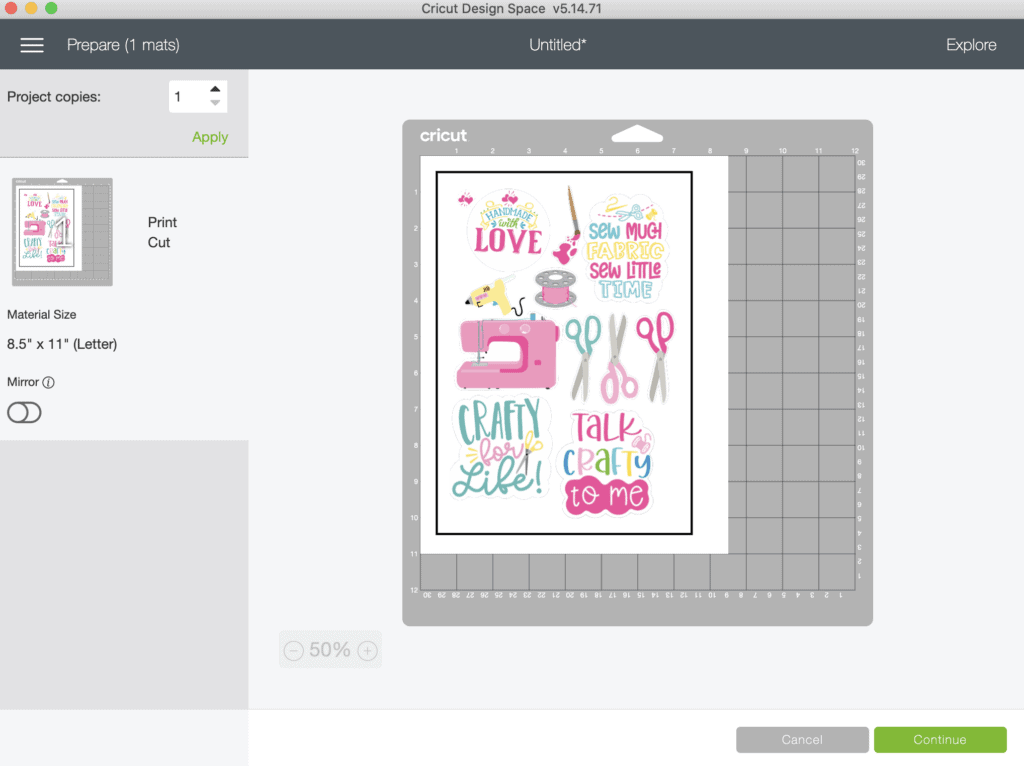The image size is (1024, 766).
Task: Click the Prepare (1 mats) heading
Action: point(123,44)
